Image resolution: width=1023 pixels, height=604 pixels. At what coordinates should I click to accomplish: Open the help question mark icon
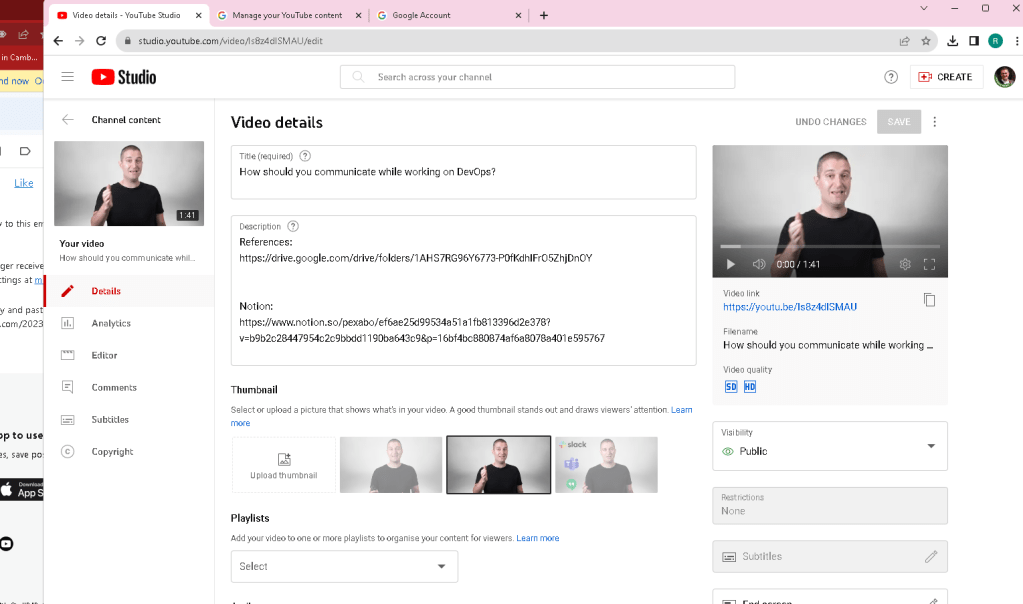tap(891, 77)
